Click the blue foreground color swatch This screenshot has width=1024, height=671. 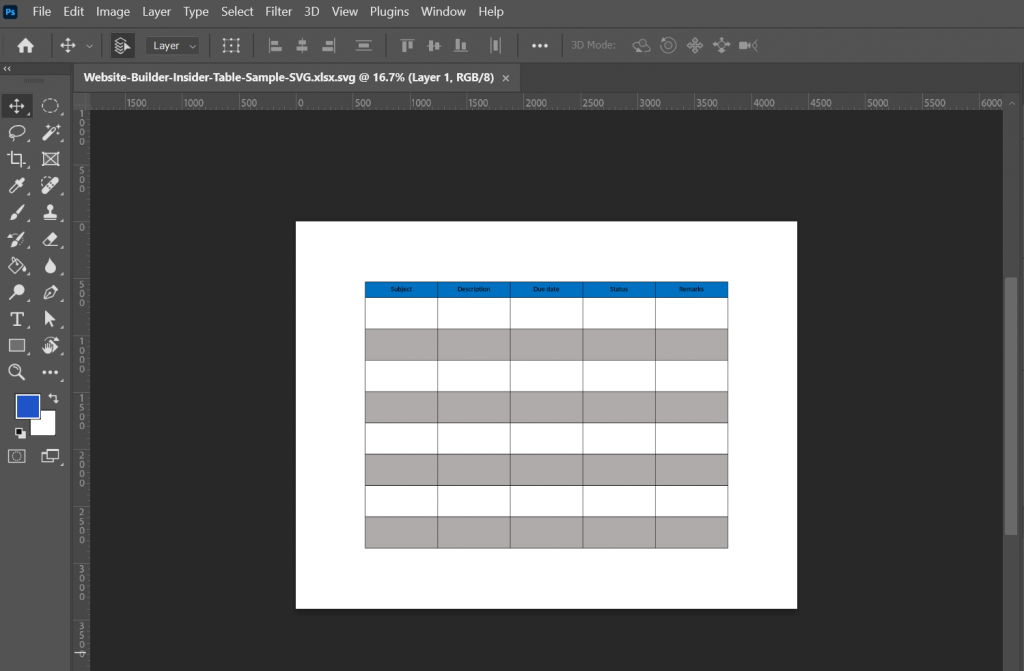pos(27,406)
